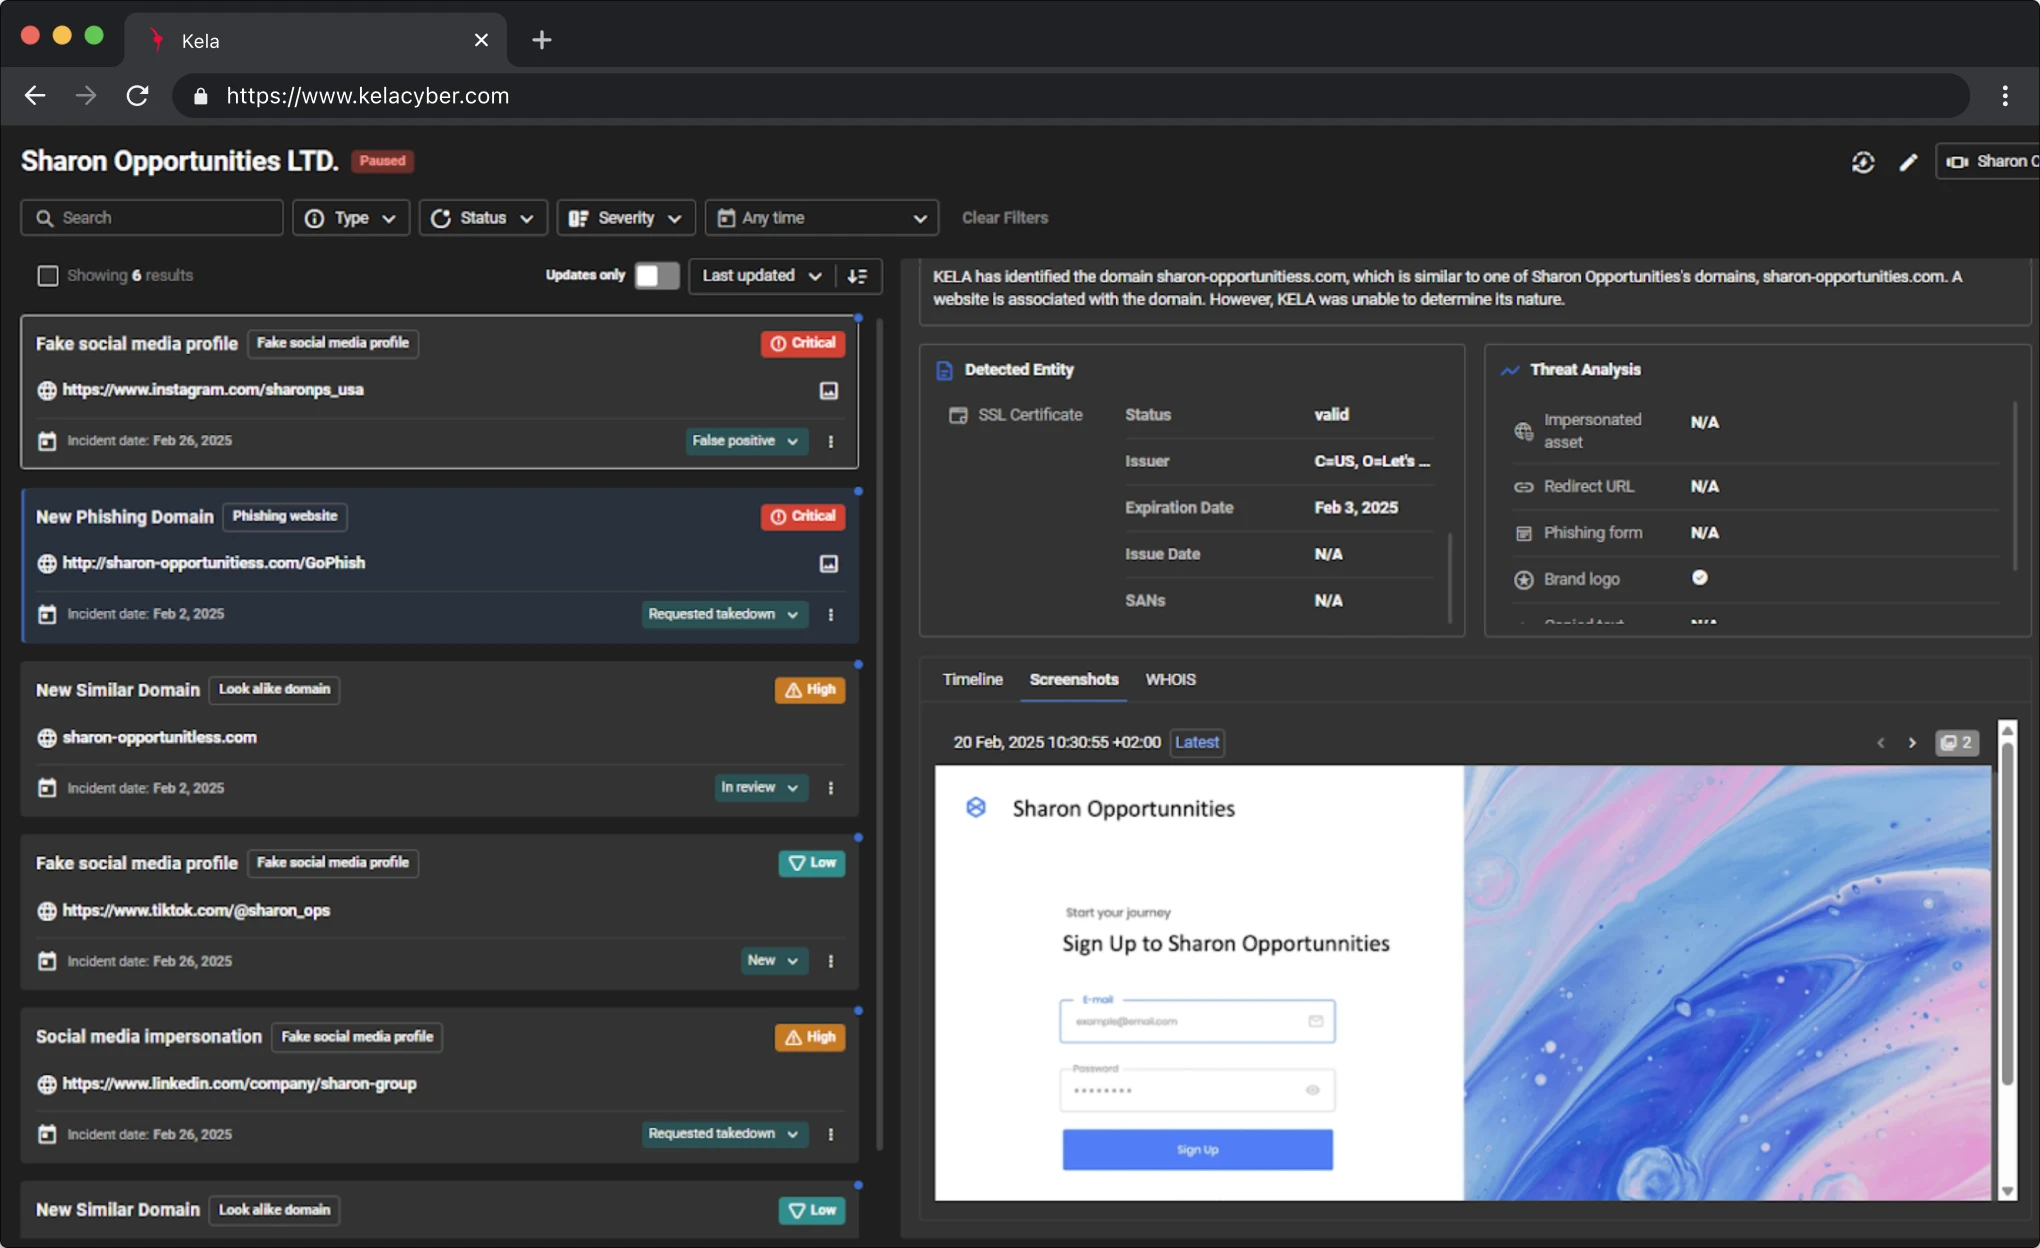Switch to the Screenshots tab
The width and height of the screenshot is (2040, 1248).
(x=1074, y=680)
